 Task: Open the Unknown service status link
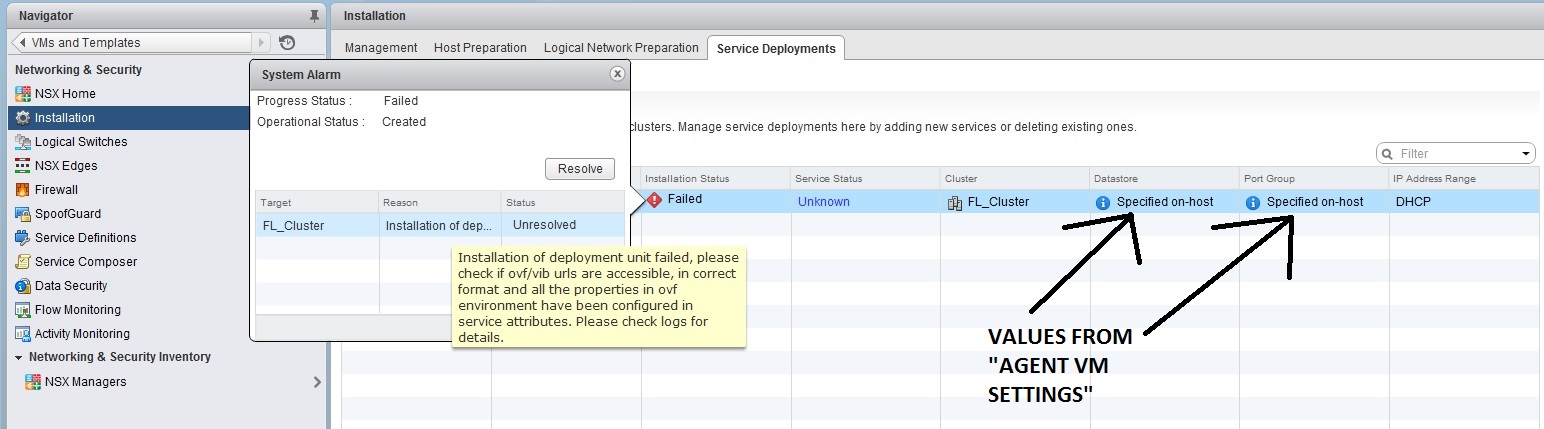click(x=824, y=202)
